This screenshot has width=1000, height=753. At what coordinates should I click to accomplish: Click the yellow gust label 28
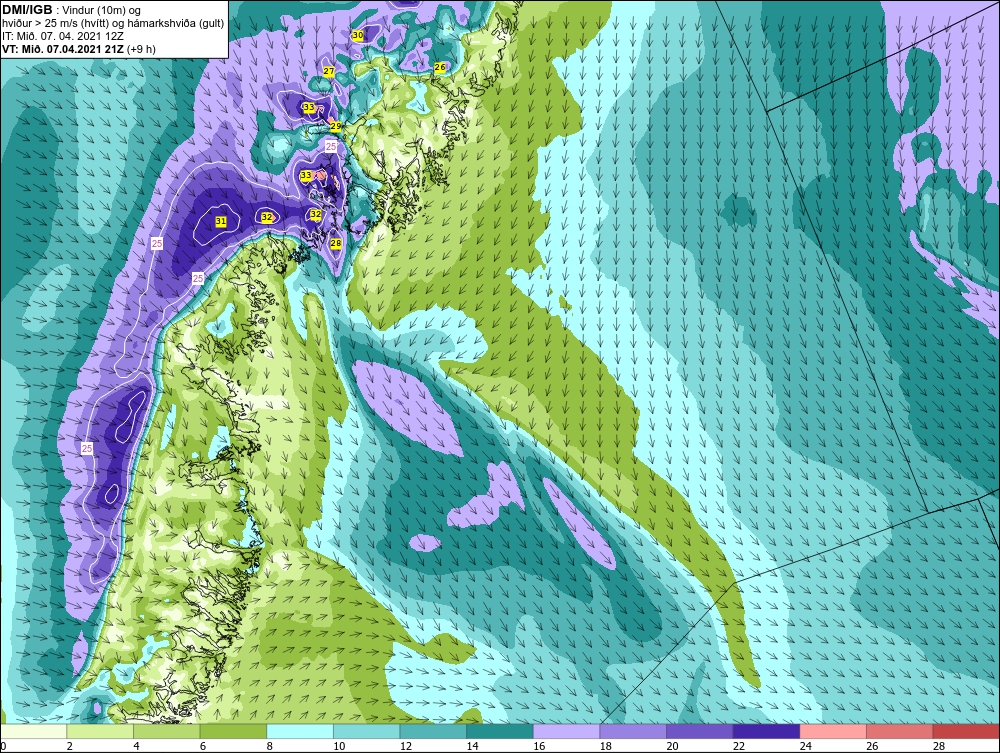click(336, 243)
